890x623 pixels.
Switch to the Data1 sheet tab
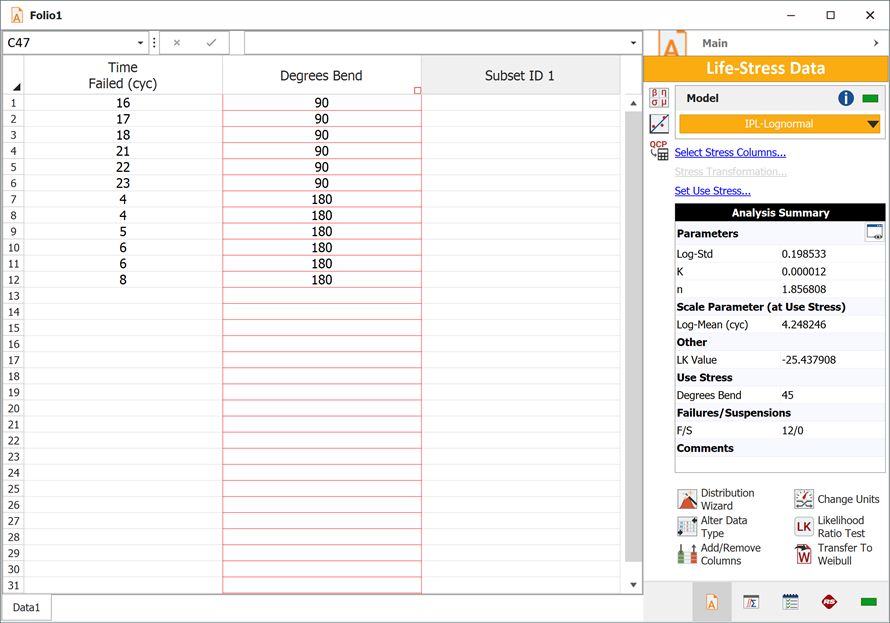[26, 607]
